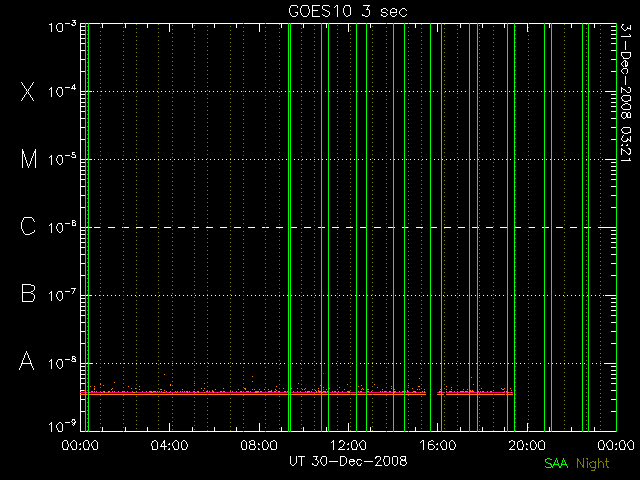Select the A flare class label
640x480 pixels.
(x=27, y=361)
